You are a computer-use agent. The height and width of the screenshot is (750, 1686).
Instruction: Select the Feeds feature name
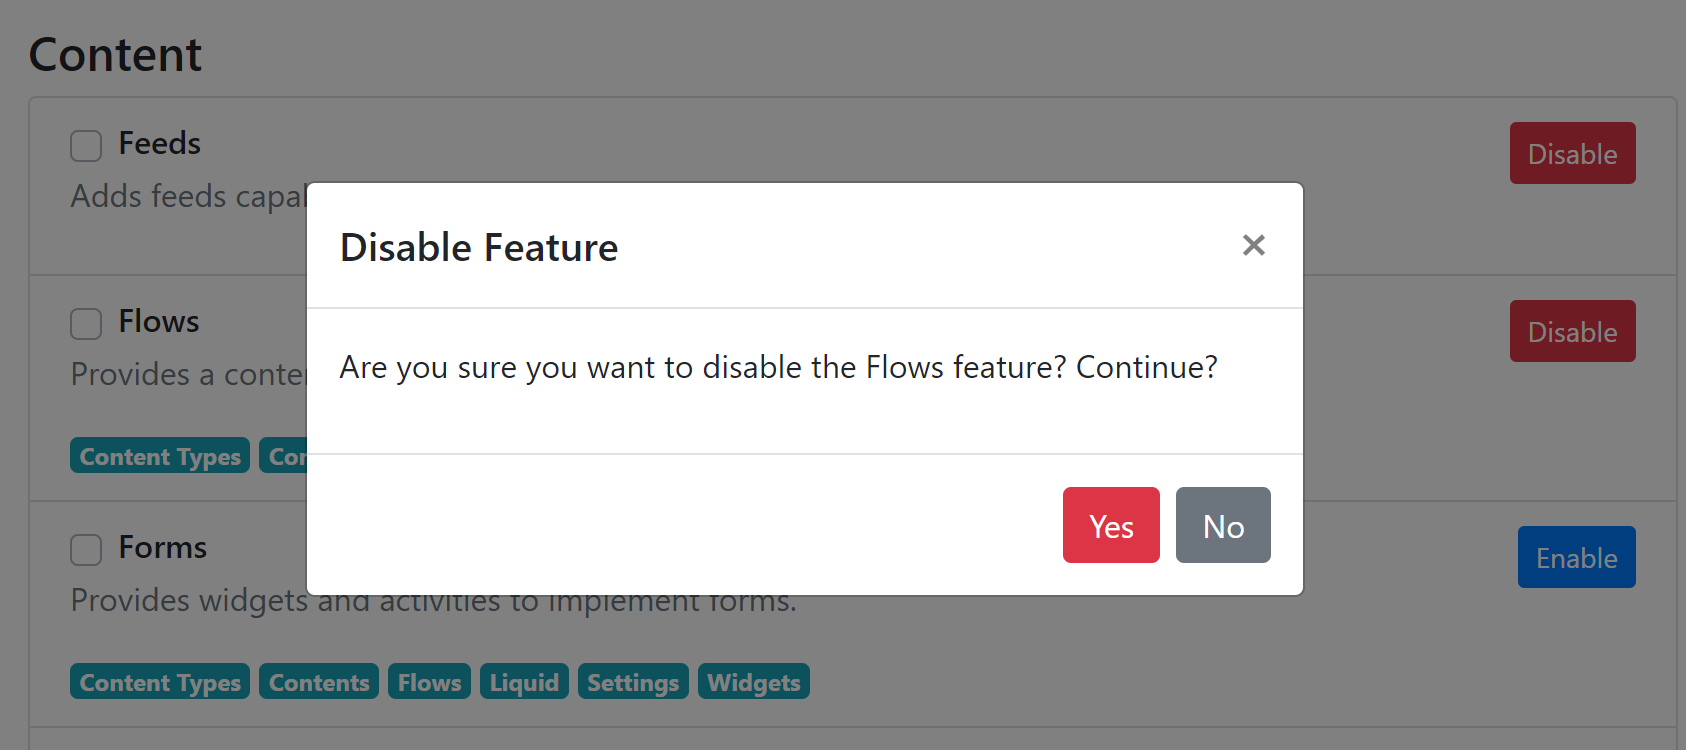159,143
